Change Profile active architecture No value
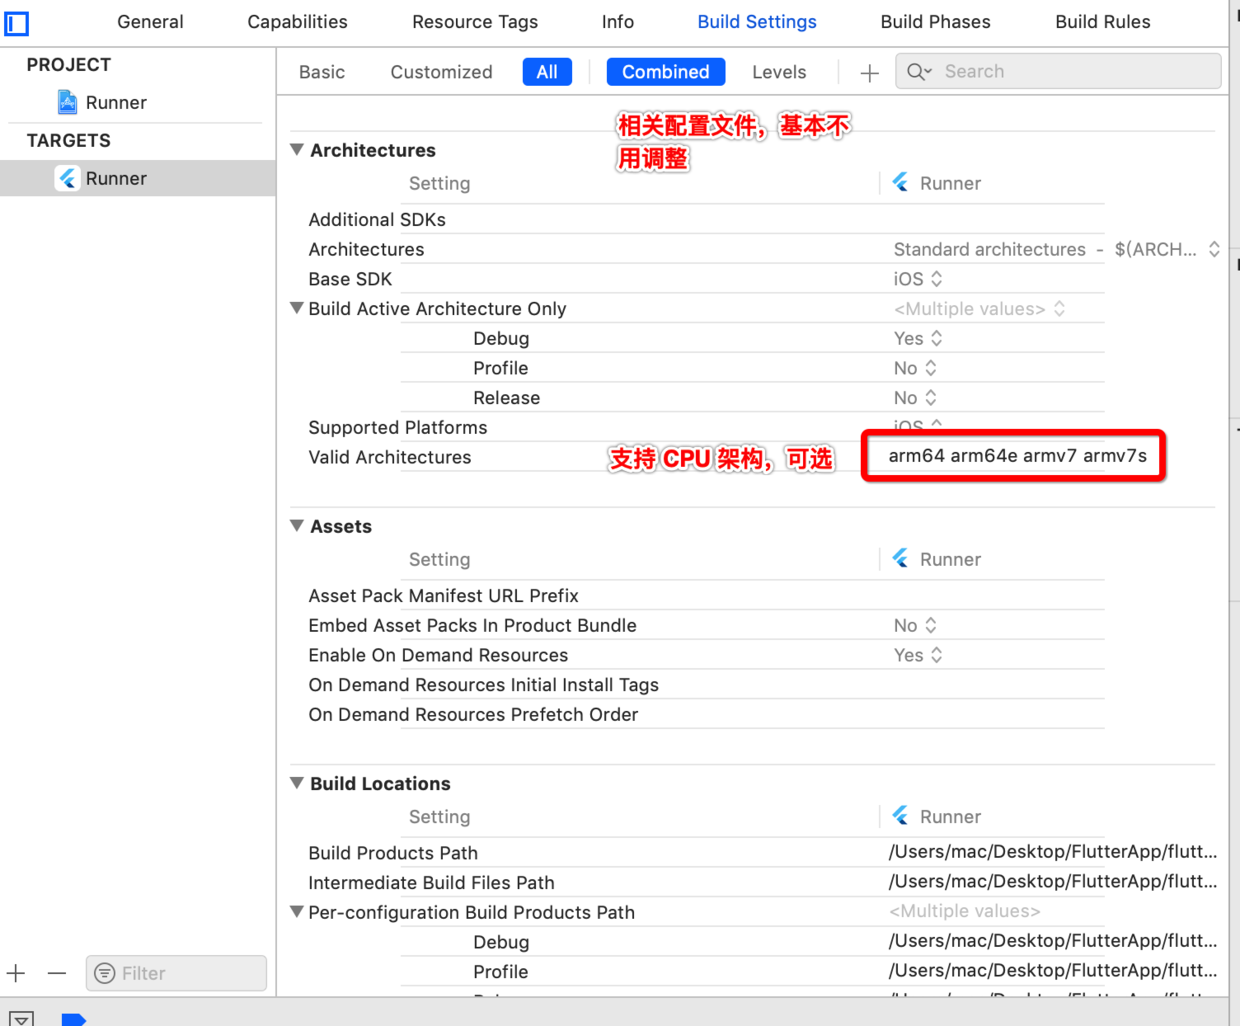This screenshot has width=1240, height=1026. (915, 368)
